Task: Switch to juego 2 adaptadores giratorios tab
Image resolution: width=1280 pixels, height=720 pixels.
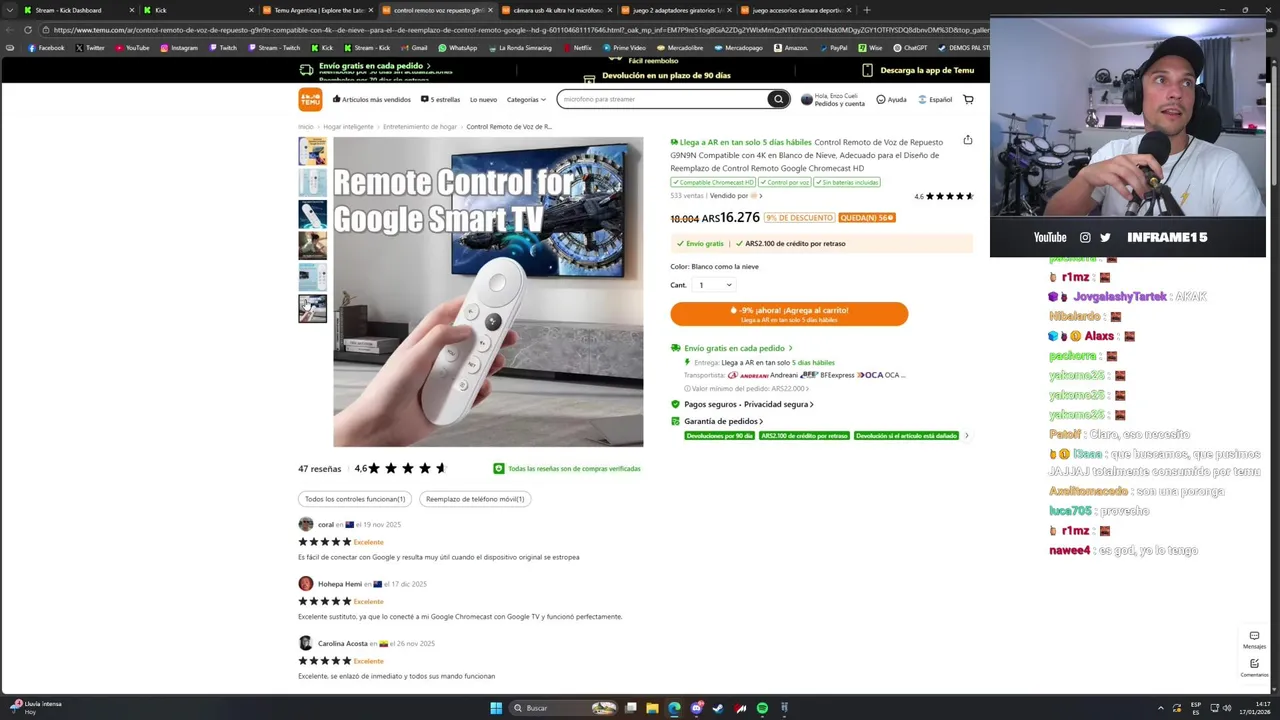Action: click(x=676, y=10)
